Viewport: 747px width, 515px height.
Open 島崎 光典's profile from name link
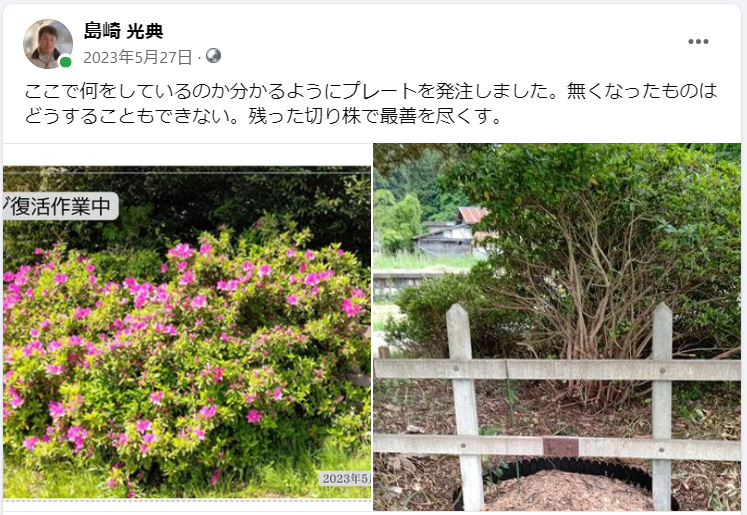coord(123,31)
